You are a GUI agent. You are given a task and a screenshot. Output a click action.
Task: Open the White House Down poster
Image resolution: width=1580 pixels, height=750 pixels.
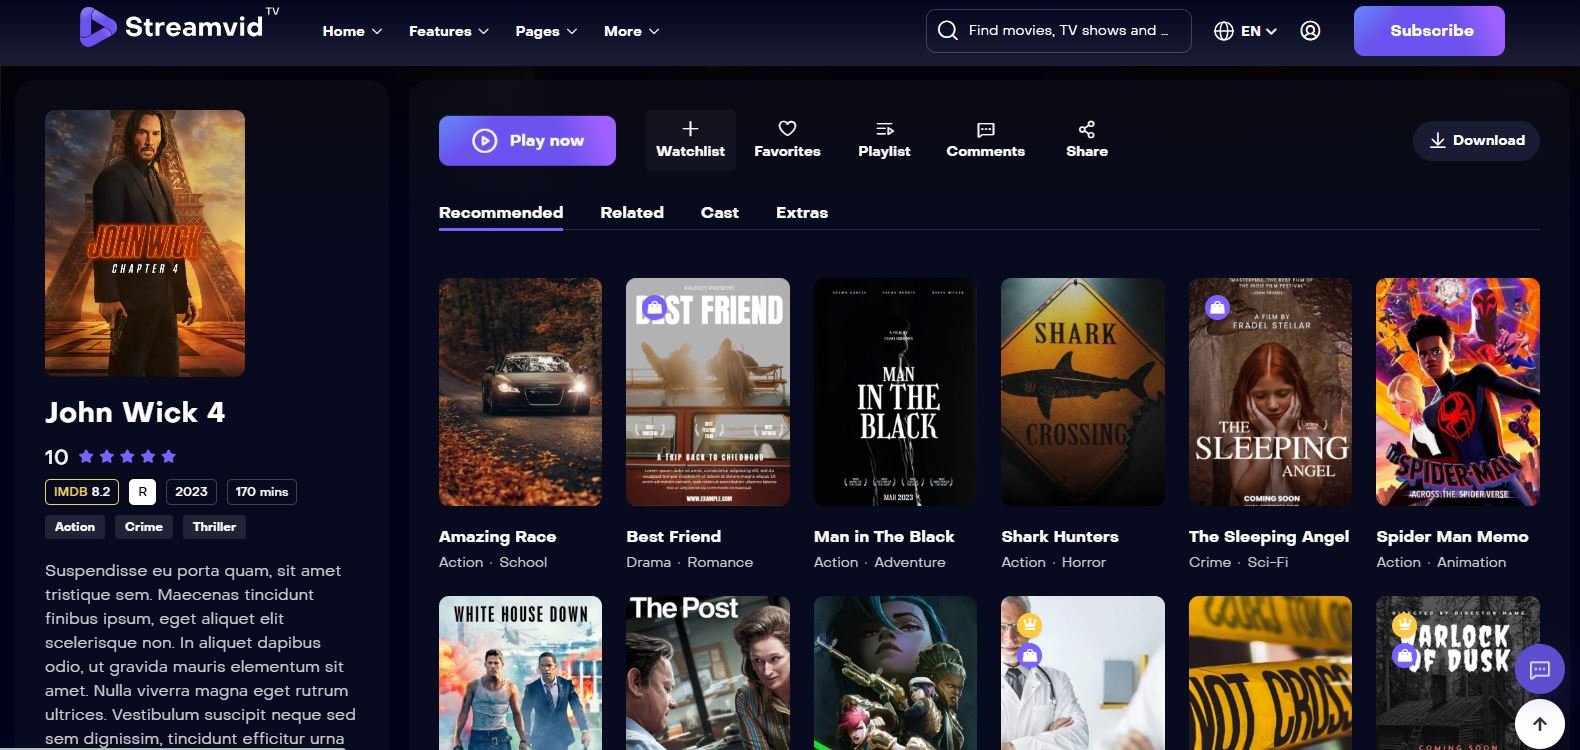pos(520,673)
